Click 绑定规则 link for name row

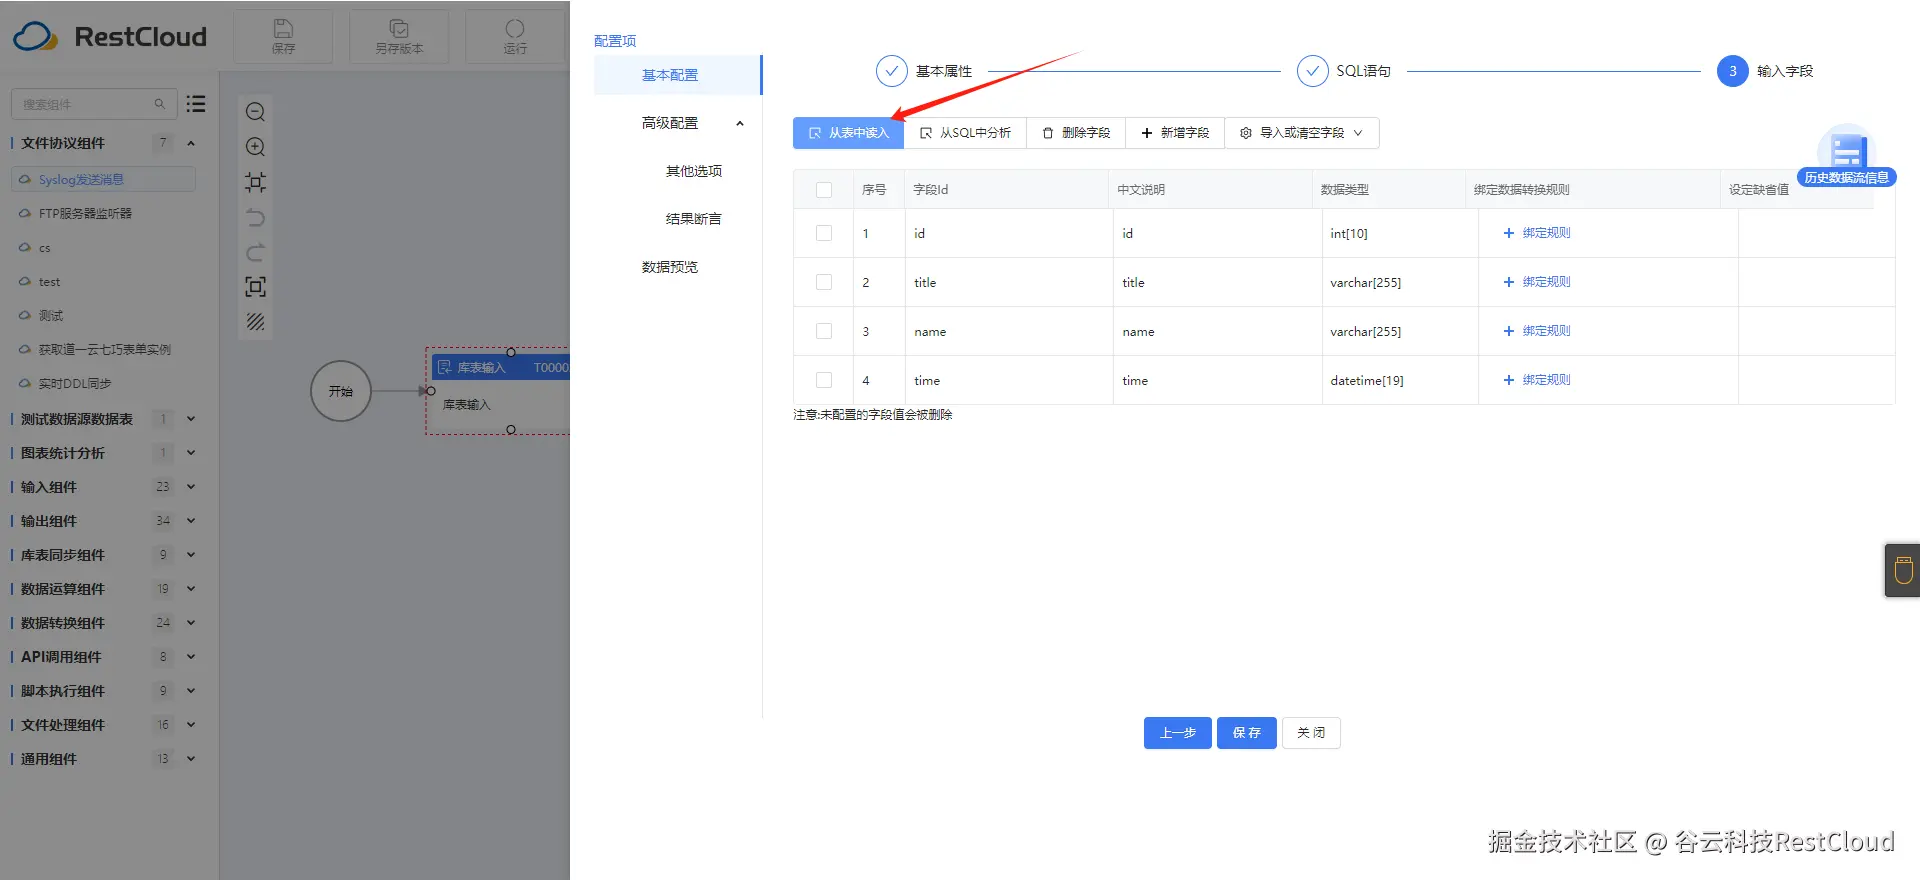pos(1537,331)
